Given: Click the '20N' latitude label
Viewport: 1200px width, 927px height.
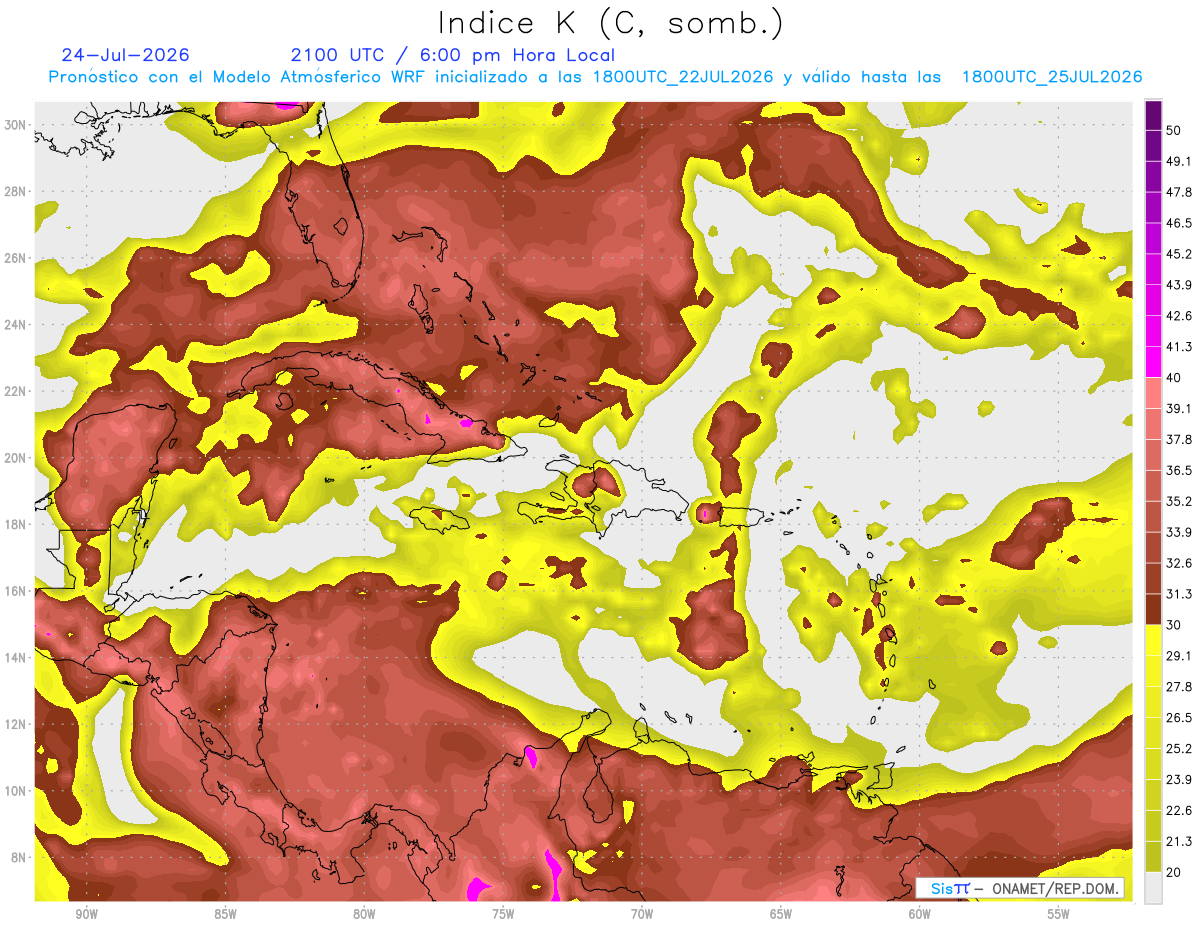Looking at the screenshot, I should [x=17, y=458].
